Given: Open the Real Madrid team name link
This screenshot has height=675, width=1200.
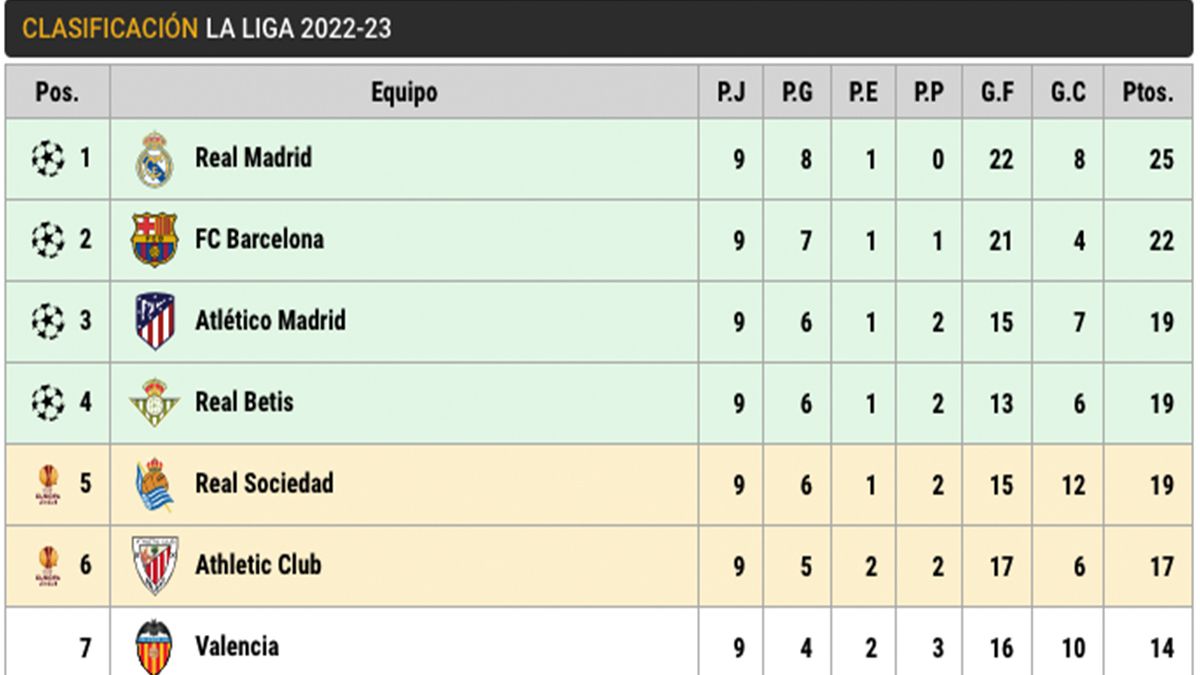Looking at the screenshot, I should (x=253, y=158).
